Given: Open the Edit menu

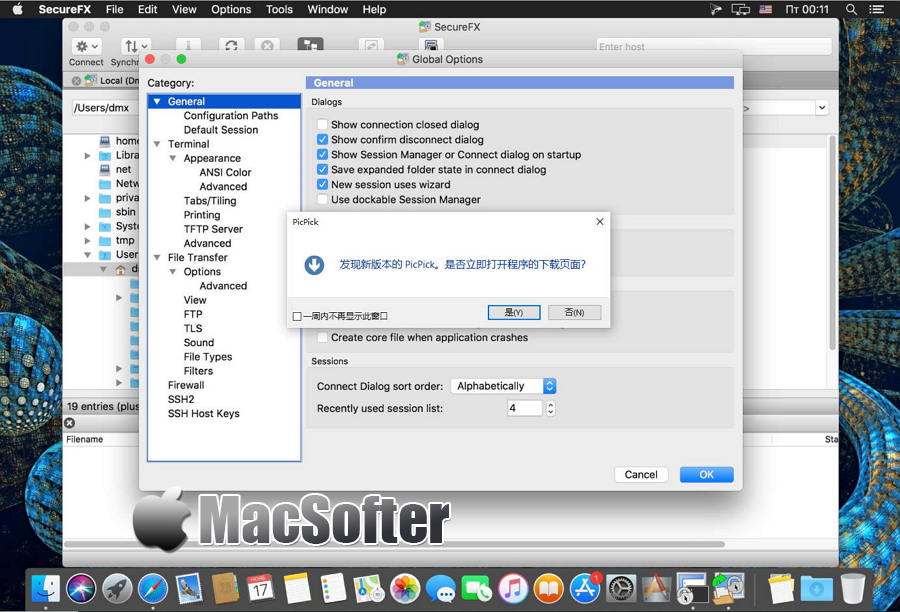Looking at the screenshot, I should click(x=147, y=9).
